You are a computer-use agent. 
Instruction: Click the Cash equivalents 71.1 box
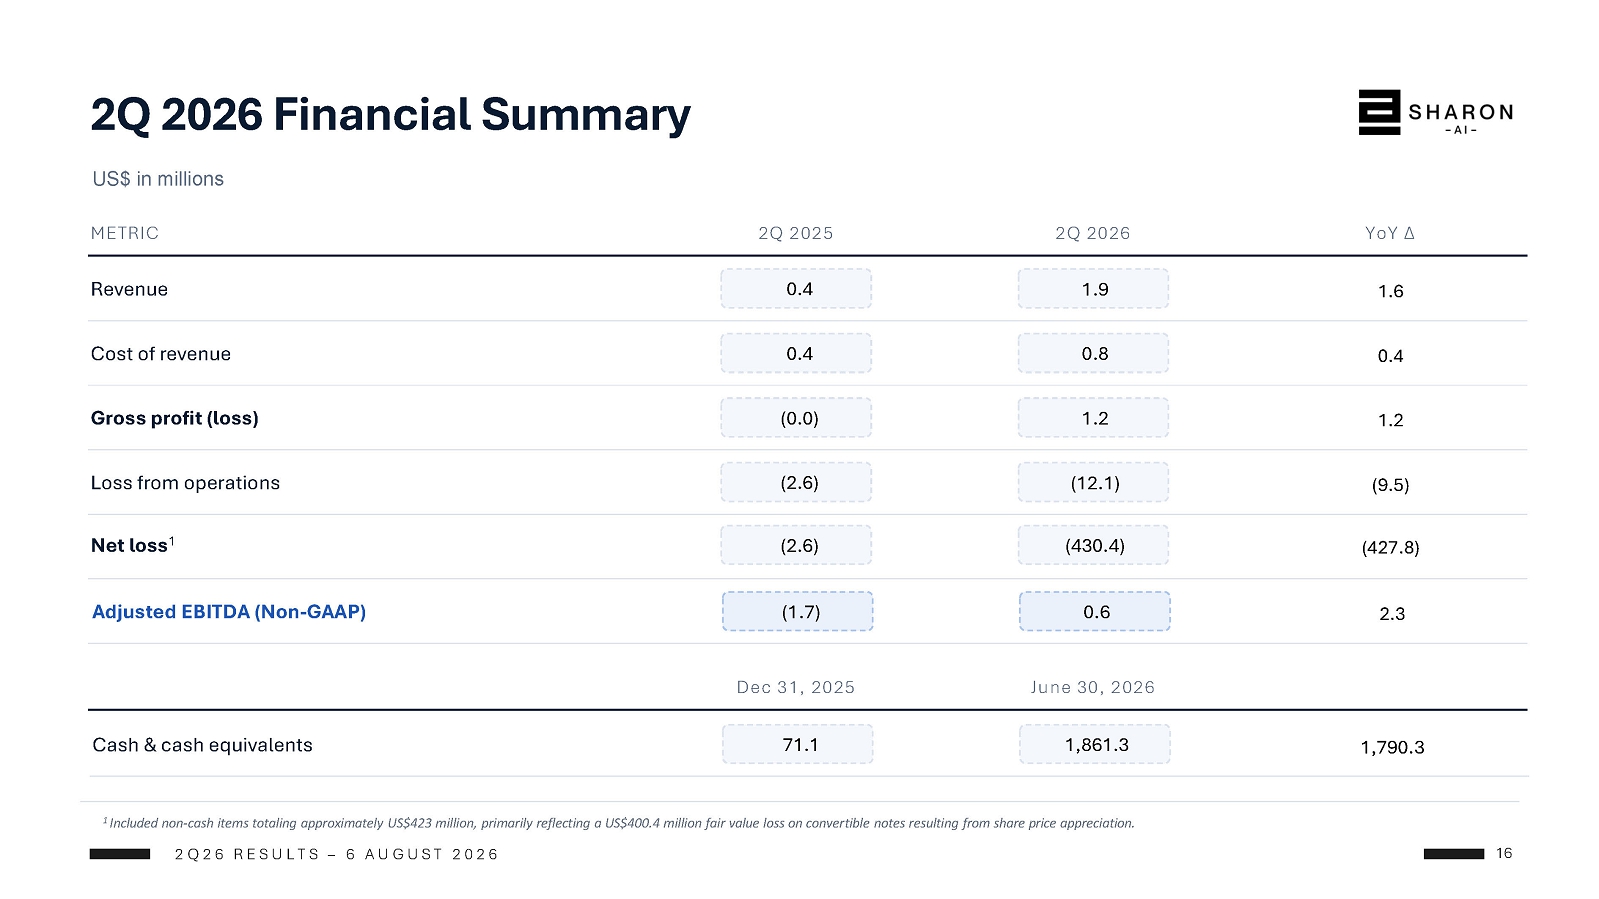798,744
